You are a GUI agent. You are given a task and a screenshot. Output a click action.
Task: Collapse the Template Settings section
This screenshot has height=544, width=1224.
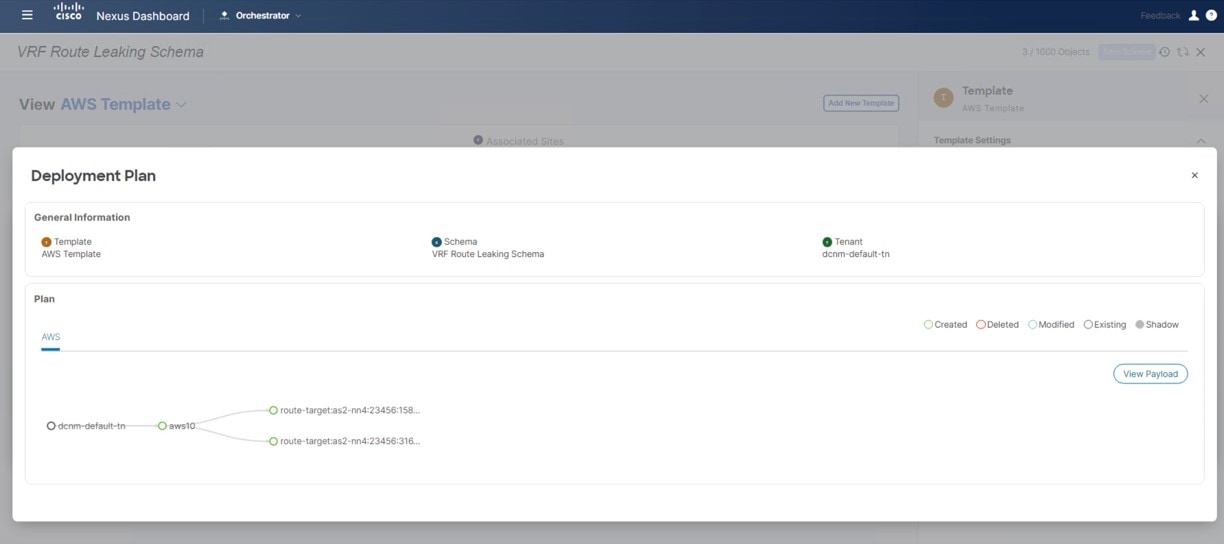point(1201,140)
